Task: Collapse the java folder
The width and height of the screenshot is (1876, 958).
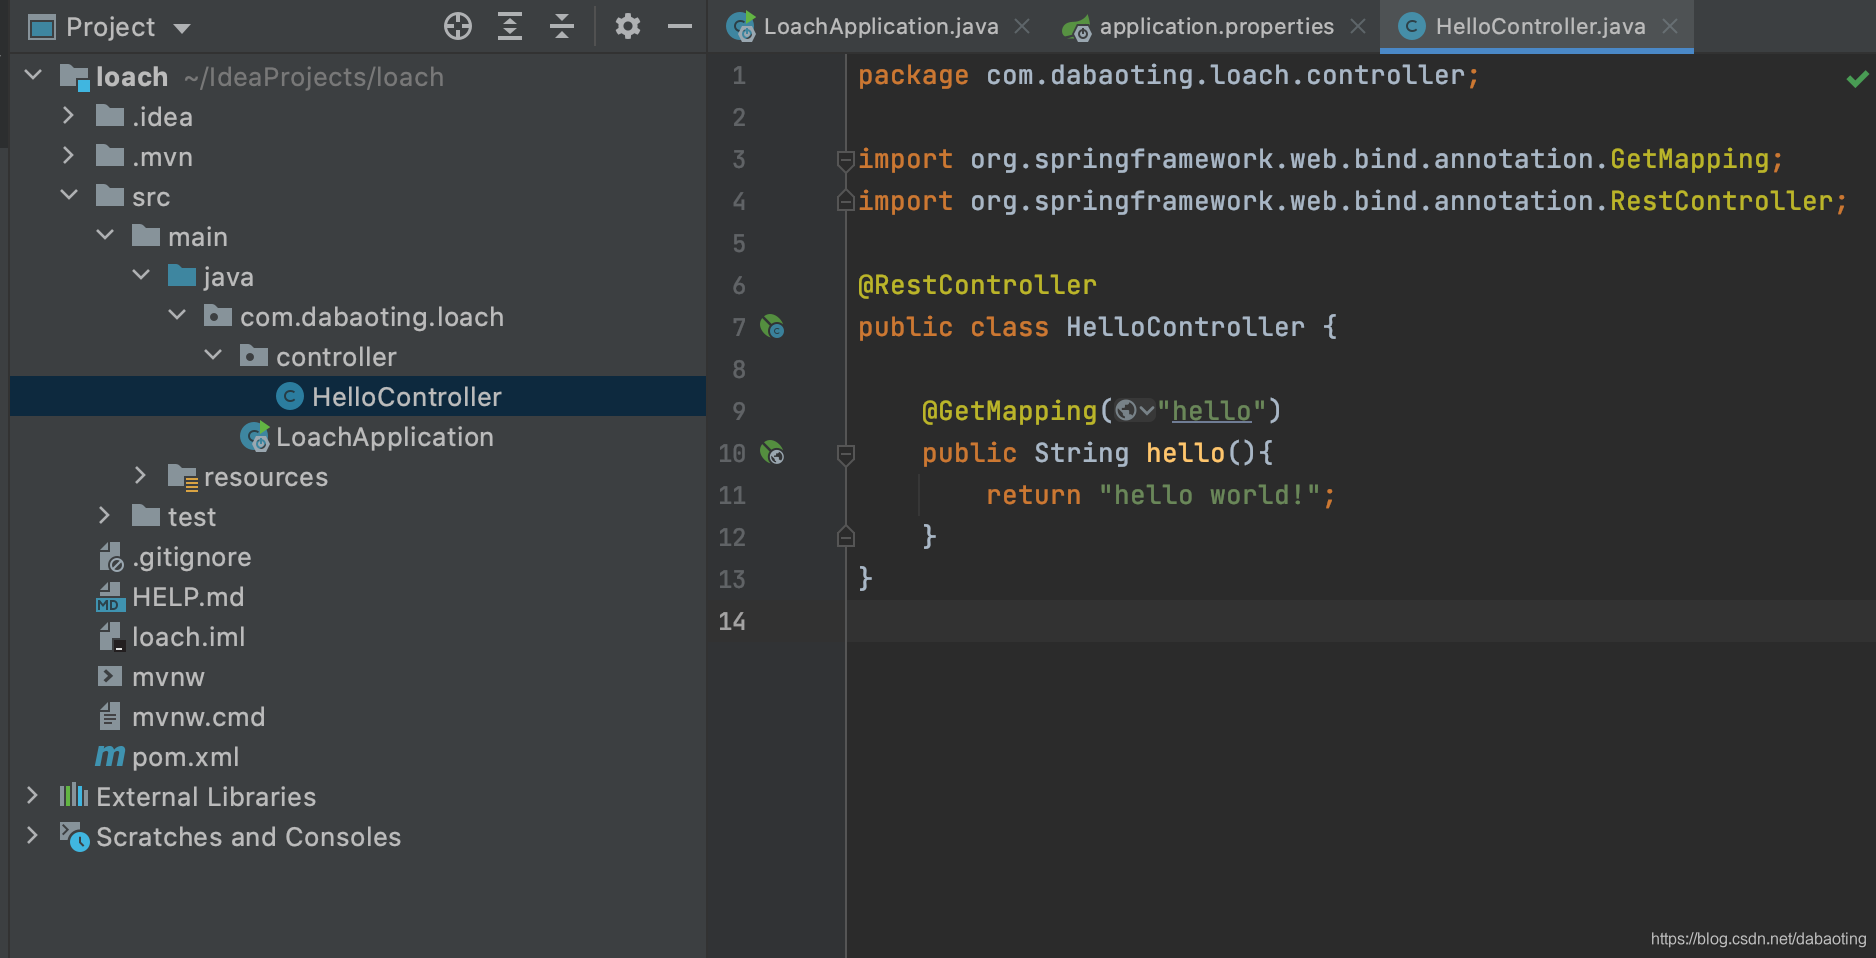Action: click(x=141, y=275)
